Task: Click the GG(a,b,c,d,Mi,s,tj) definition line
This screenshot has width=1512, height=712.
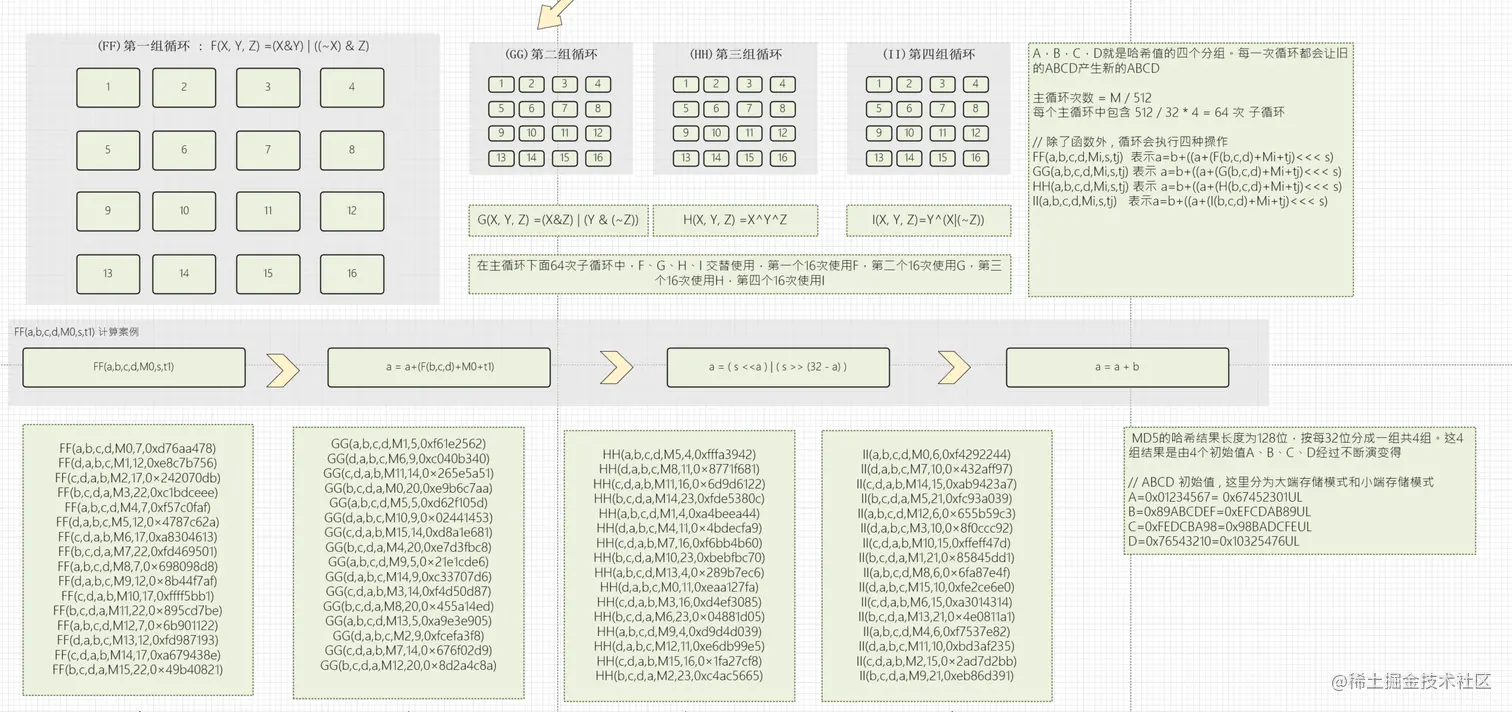Action: click(x=1187, y=171)
